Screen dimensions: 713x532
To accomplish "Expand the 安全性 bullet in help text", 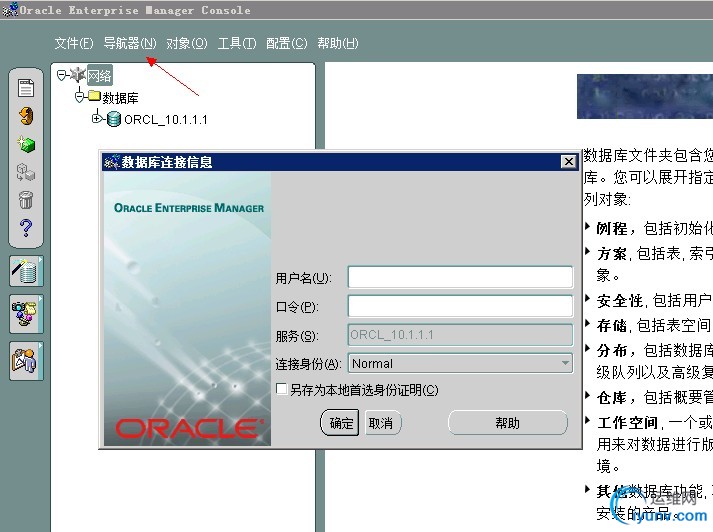I will pos(587,299).
